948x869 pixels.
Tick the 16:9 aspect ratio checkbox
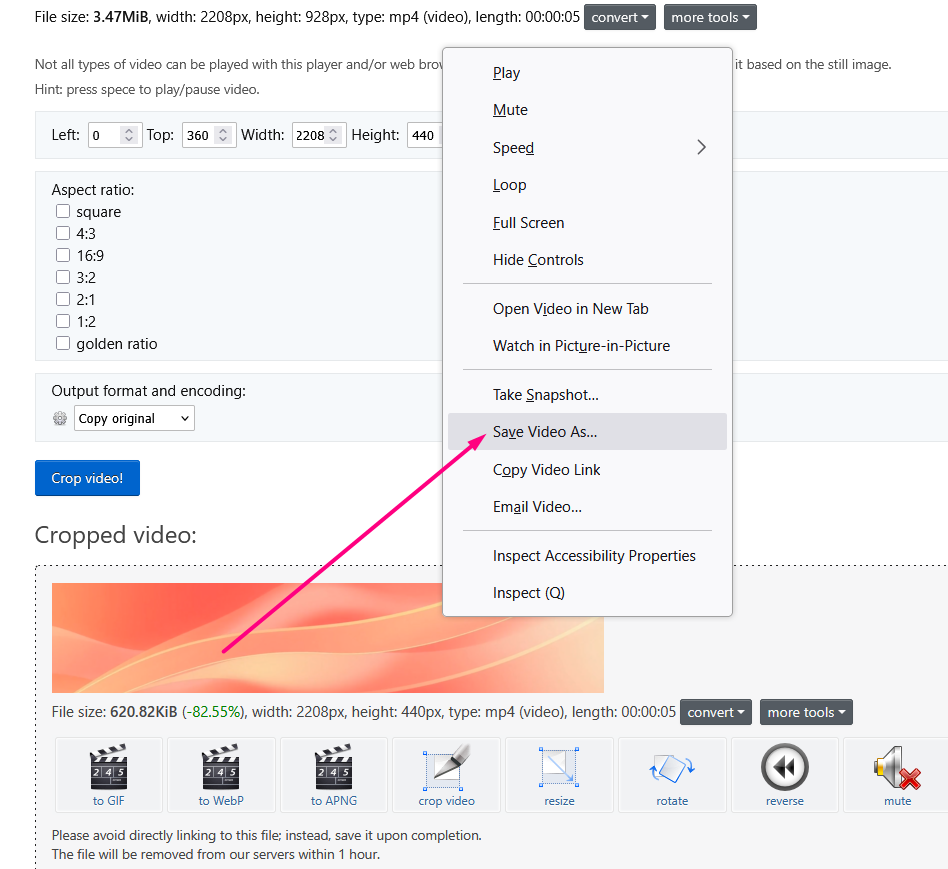pyautogui.click(x=63, y=255)
